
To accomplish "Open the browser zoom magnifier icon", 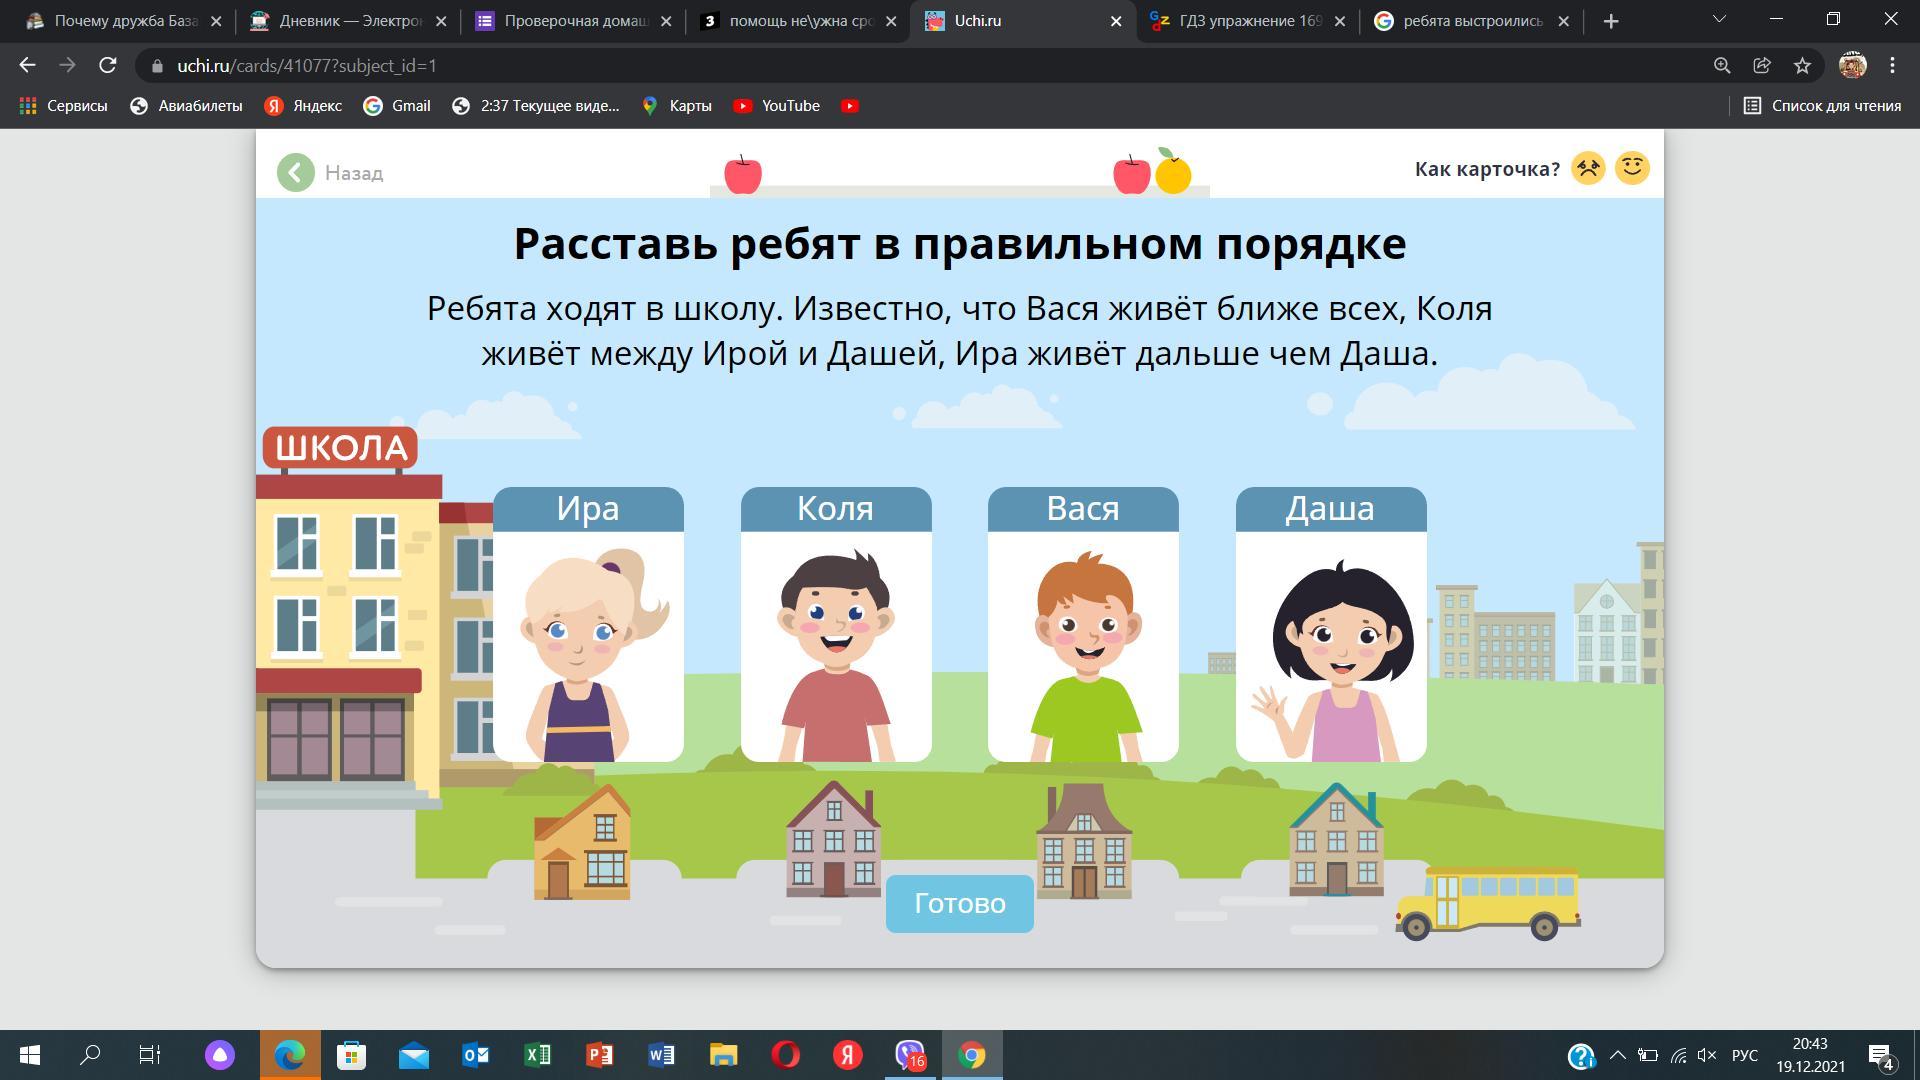I will click(x=1722, y=66).
